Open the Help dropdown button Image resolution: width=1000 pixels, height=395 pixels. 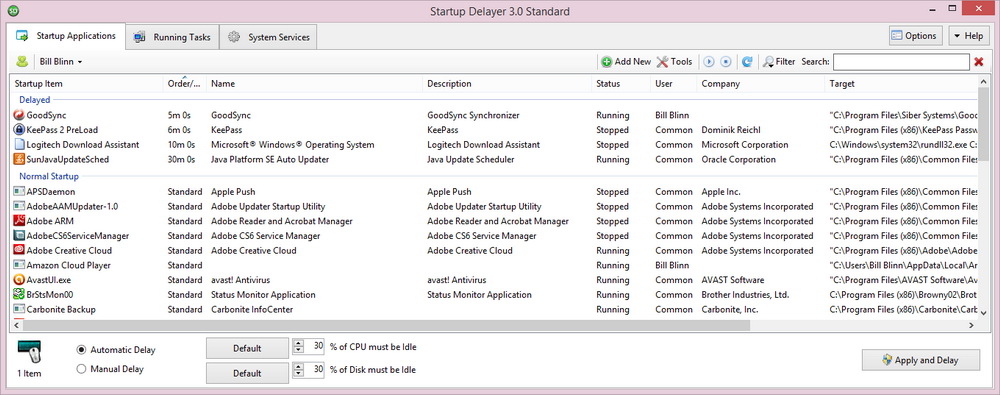tap(969, 36)
